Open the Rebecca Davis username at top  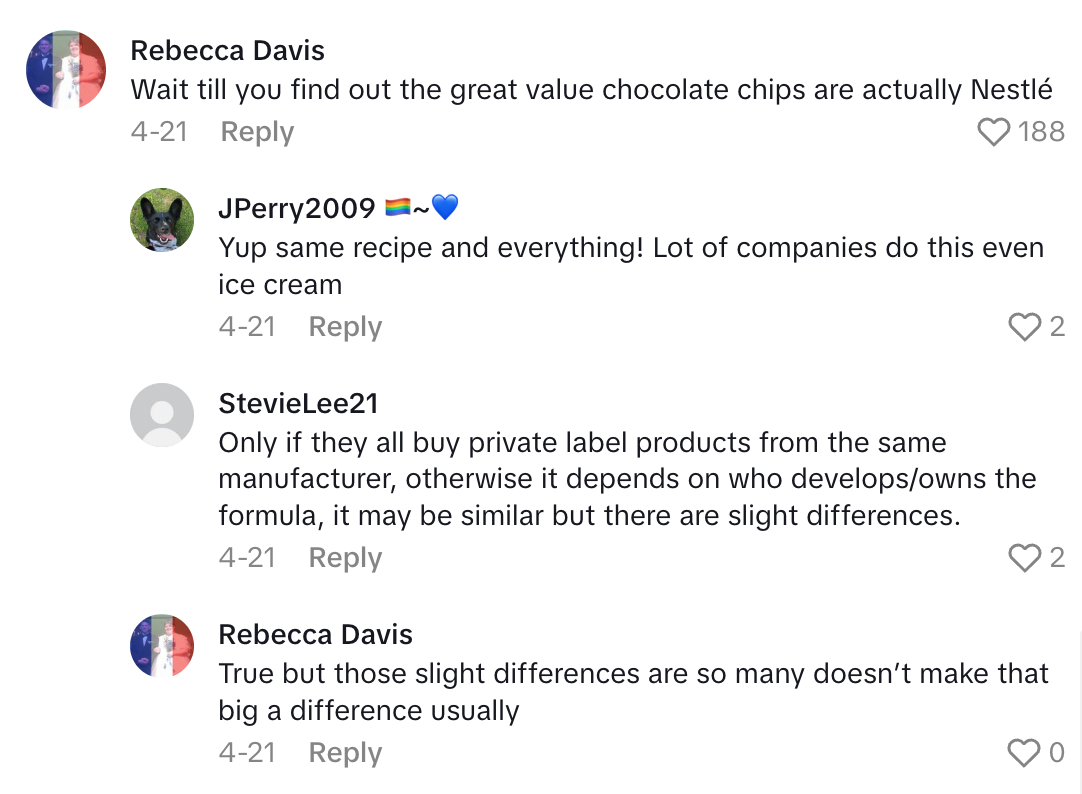coord(227,51)
